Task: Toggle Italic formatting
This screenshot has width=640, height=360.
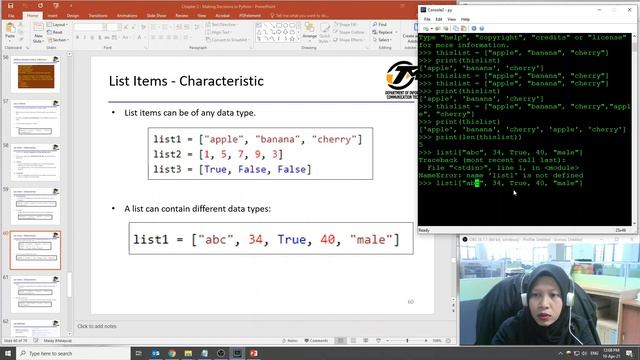Action: click(85, 37)
